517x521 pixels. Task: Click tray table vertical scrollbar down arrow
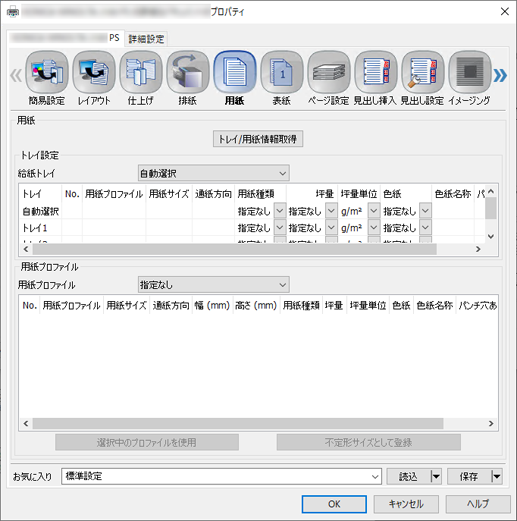[491, 236]
